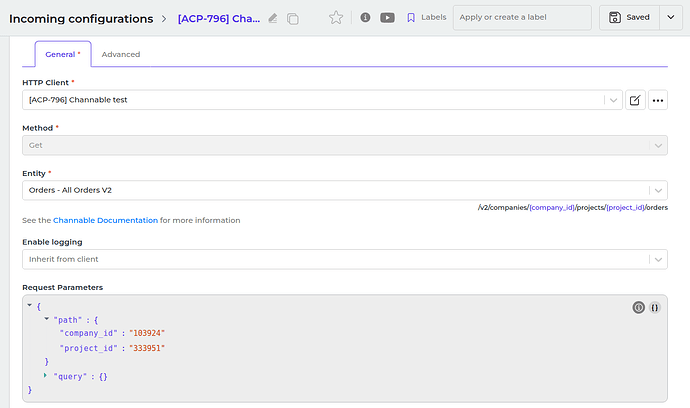This screenshot has width=690, height=408.
Task: Click the pencil icon to rename configuration
Action: [x=273, y=18]
